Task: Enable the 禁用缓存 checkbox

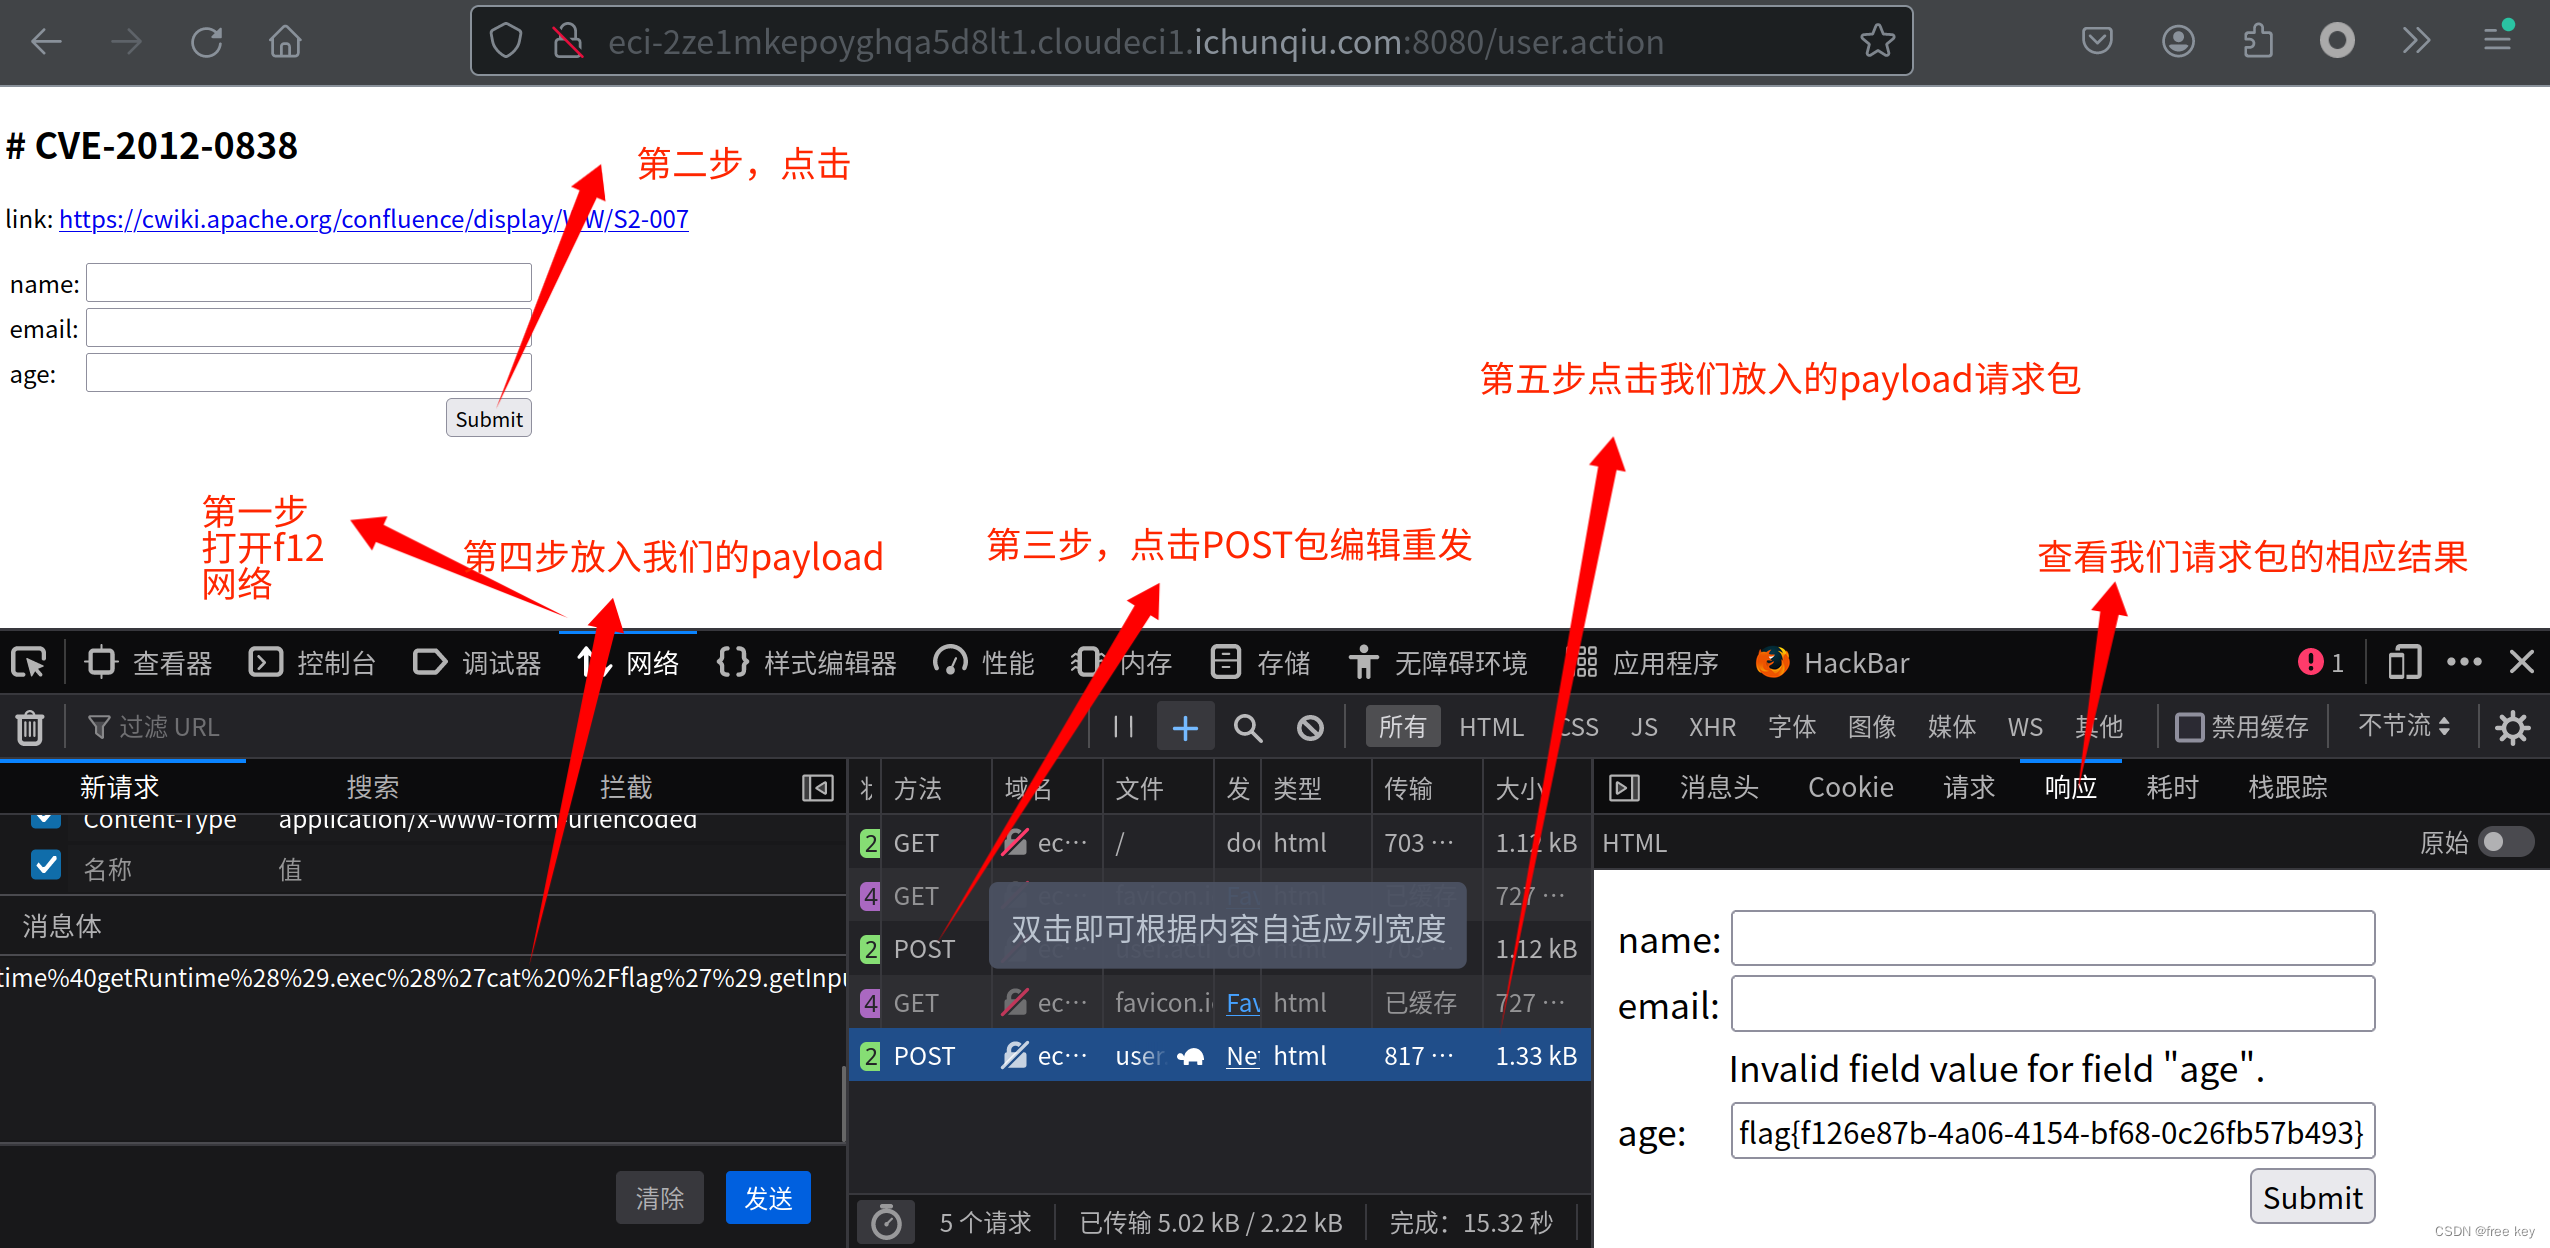Action: click(2191, 727)
